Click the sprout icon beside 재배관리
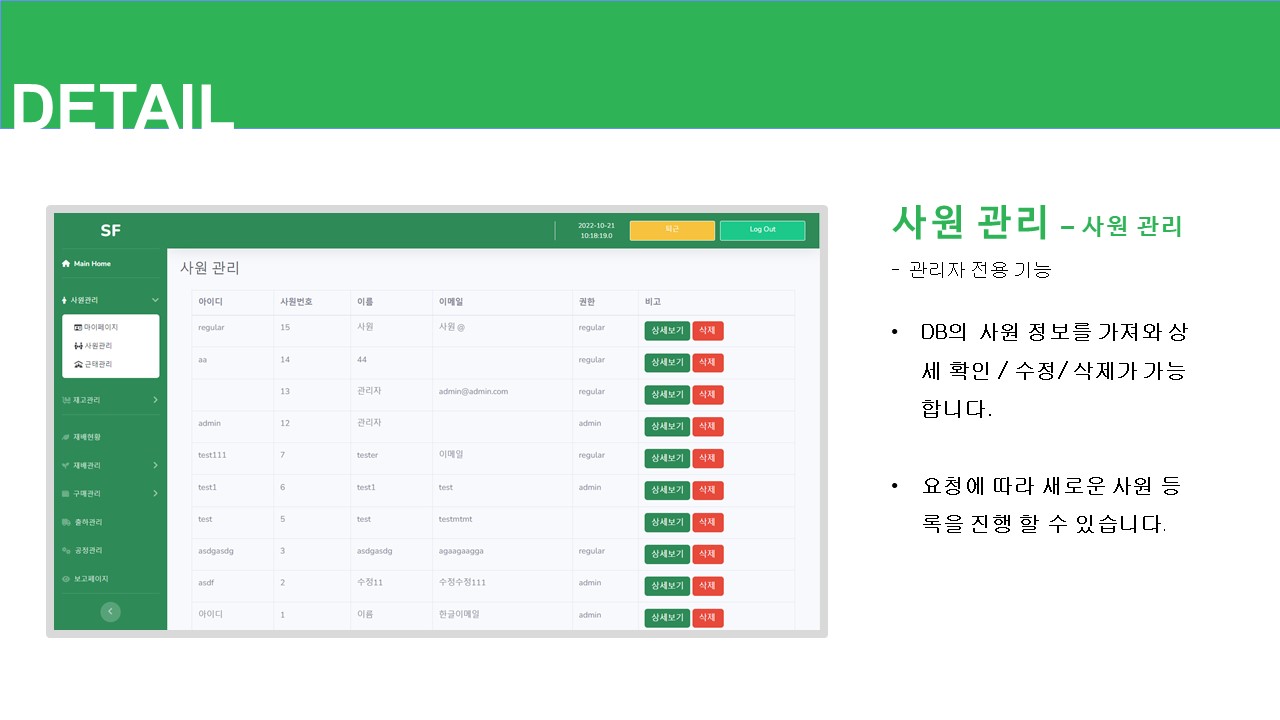 66,465
